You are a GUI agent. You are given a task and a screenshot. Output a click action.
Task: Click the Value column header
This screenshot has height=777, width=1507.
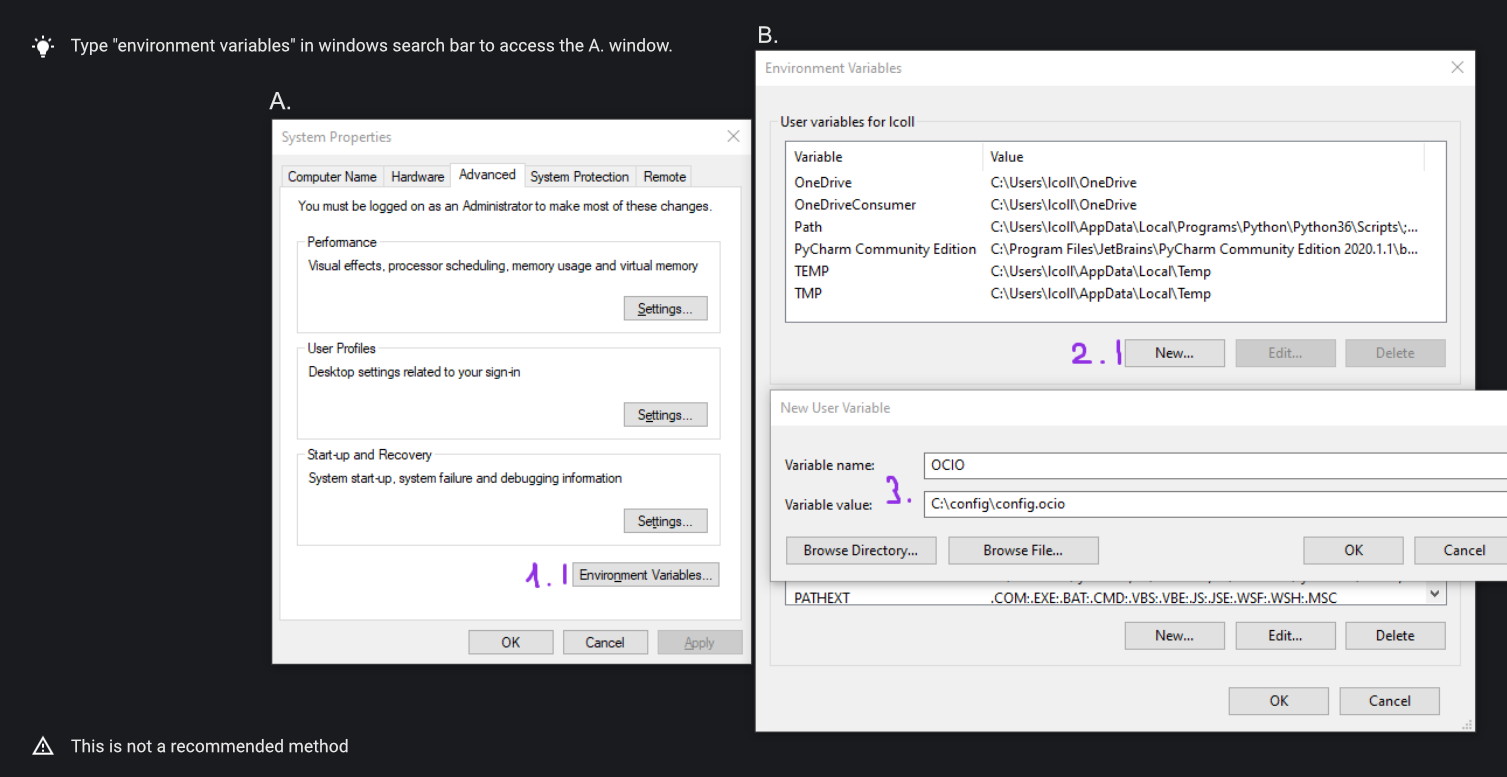pyautogui.click(x=1203, y=156)
